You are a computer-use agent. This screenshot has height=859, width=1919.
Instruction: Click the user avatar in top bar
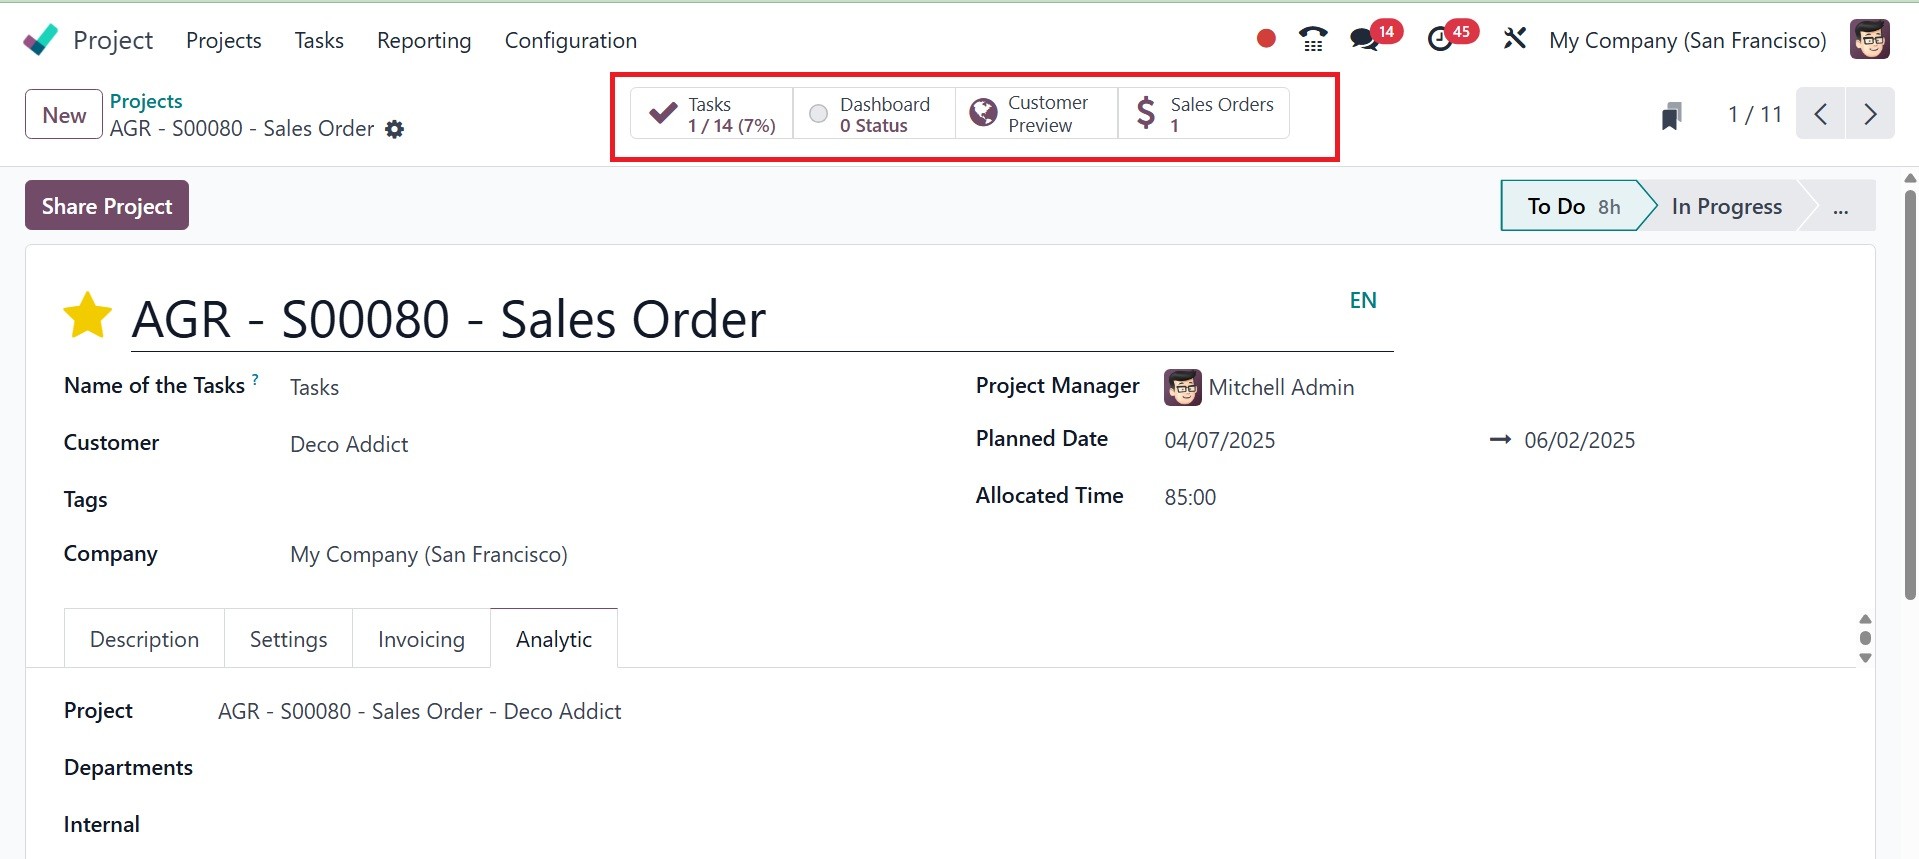click(1869, 40)
